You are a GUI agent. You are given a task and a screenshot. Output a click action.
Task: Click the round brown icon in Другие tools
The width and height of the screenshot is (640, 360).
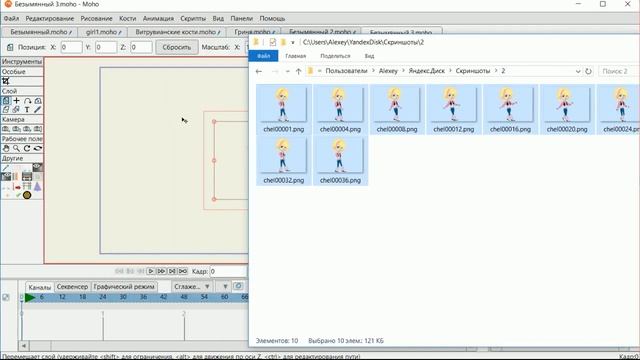pyautogui.click(x=27, y=195)
